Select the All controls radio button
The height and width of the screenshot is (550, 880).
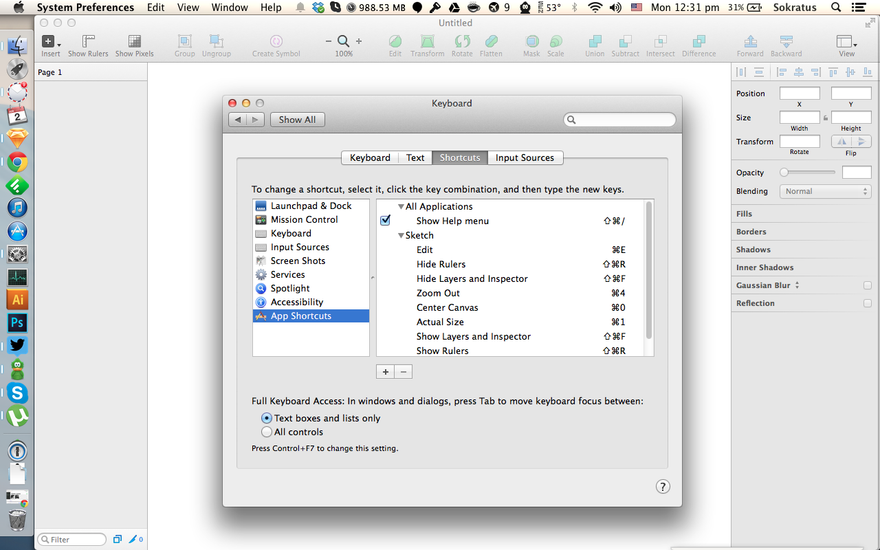(267, 432)
